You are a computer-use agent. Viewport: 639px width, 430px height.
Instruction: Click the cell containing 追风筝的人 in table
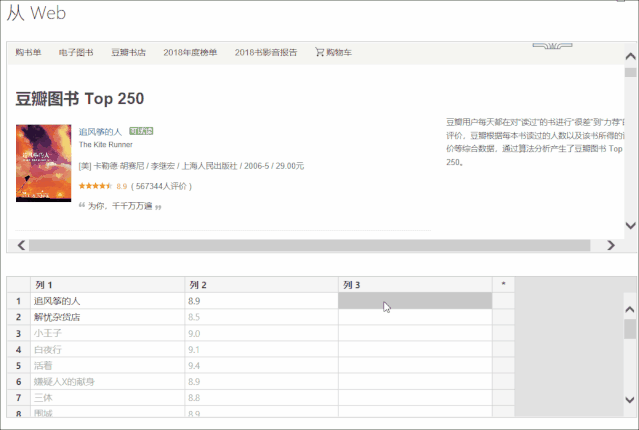(x=108, y=301)
